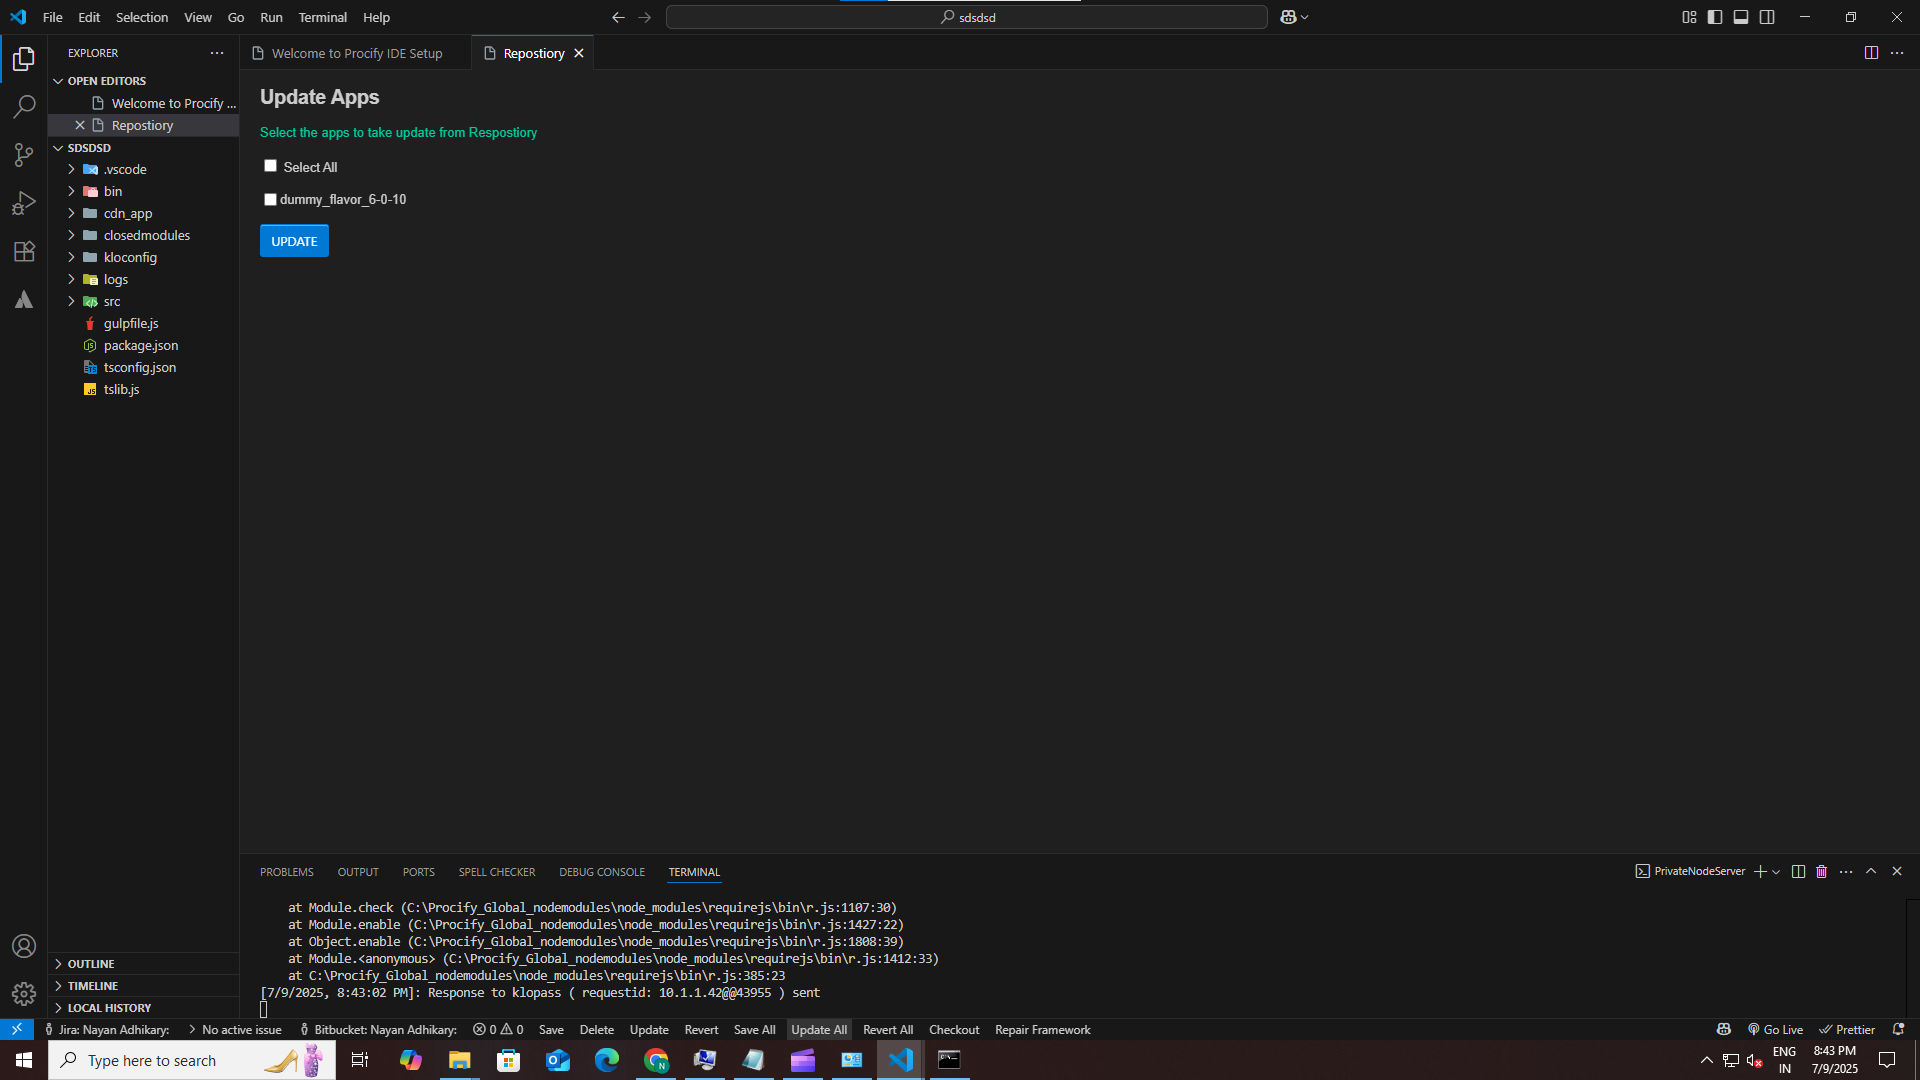Viewport: 1920px width, 1080px height.
Task: Switch to the Problems panel tab
Action: tap(287, 872)
